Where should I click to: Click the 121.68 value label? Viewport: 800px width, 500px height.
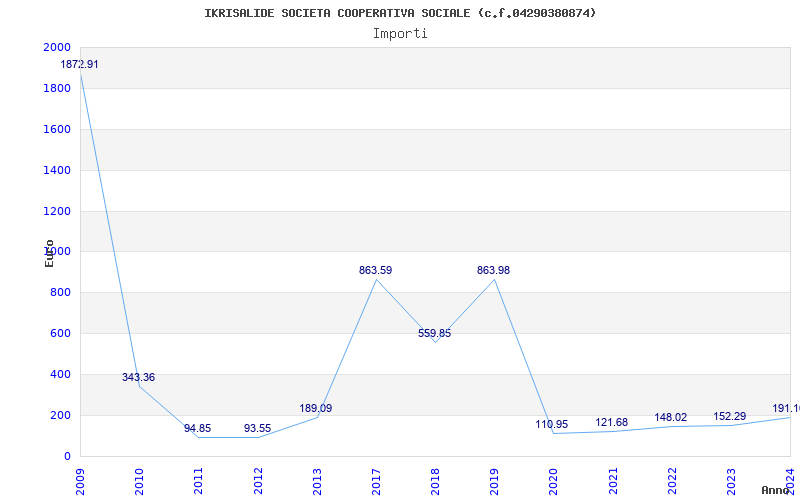(612, 422)
